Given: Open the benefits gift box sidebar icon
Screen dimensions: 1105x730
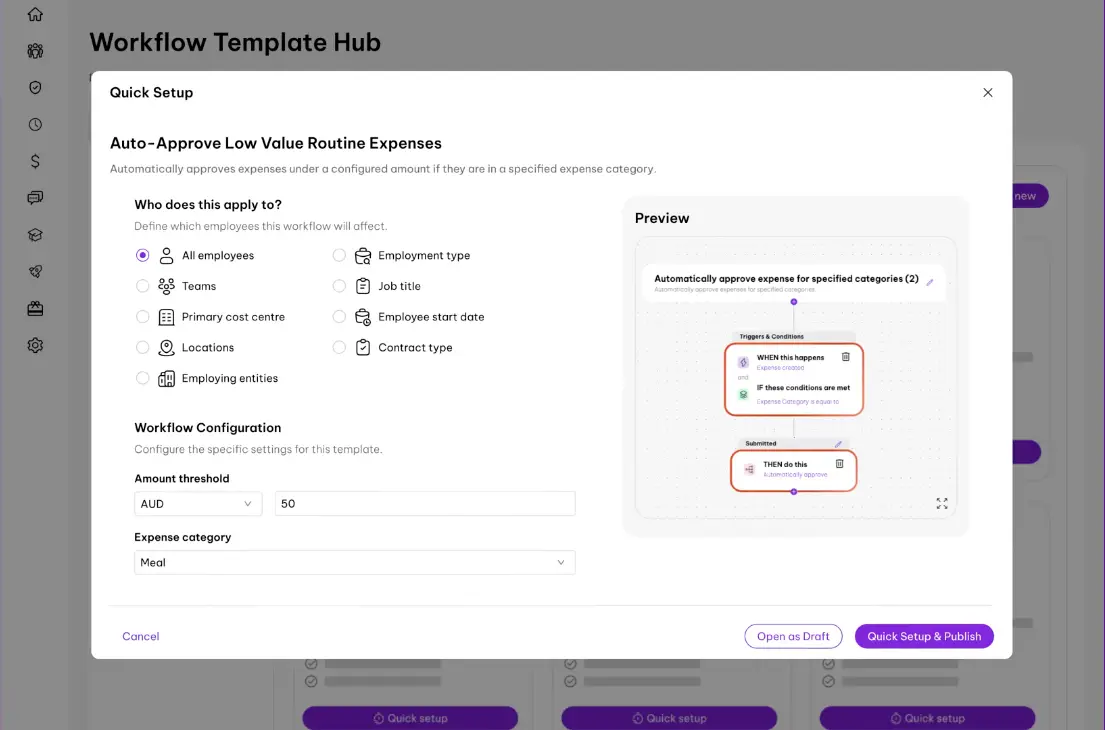Looking at the screenshot, I should 35,308.
